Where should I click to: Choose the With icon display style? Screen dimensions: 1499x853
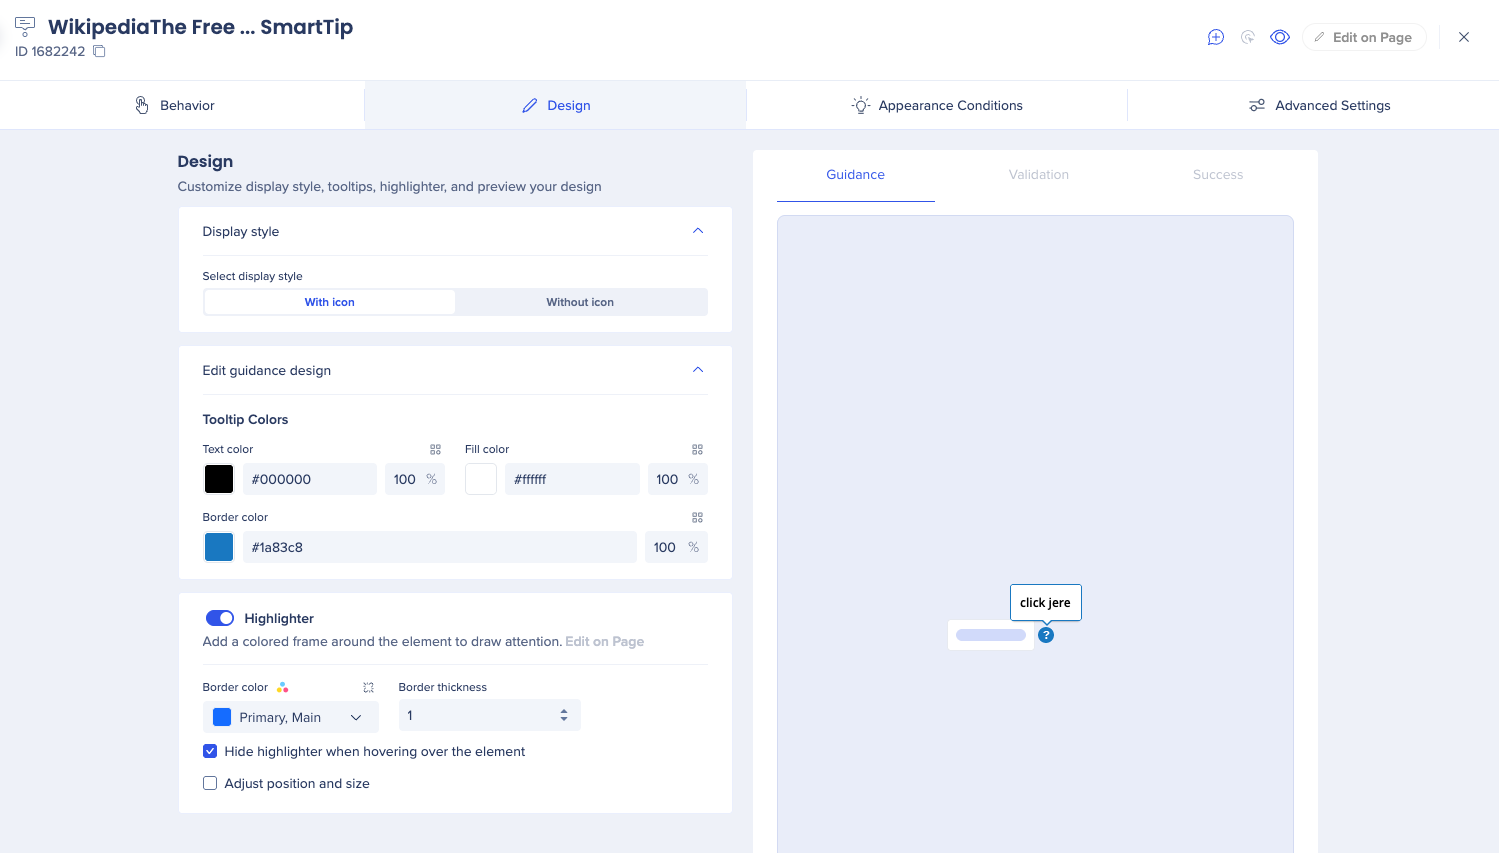click(330, 302)
